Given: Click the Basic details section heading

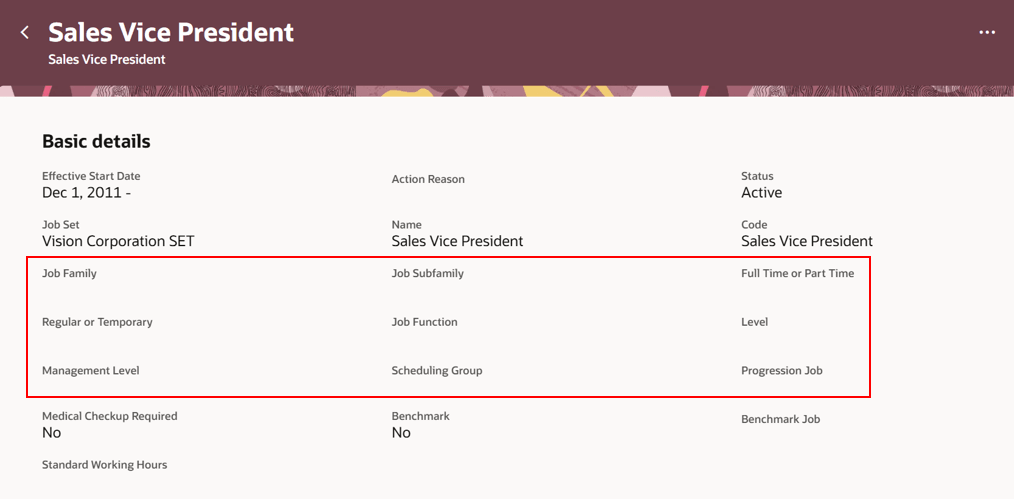Looking at the screenshot, I should 96,141.
